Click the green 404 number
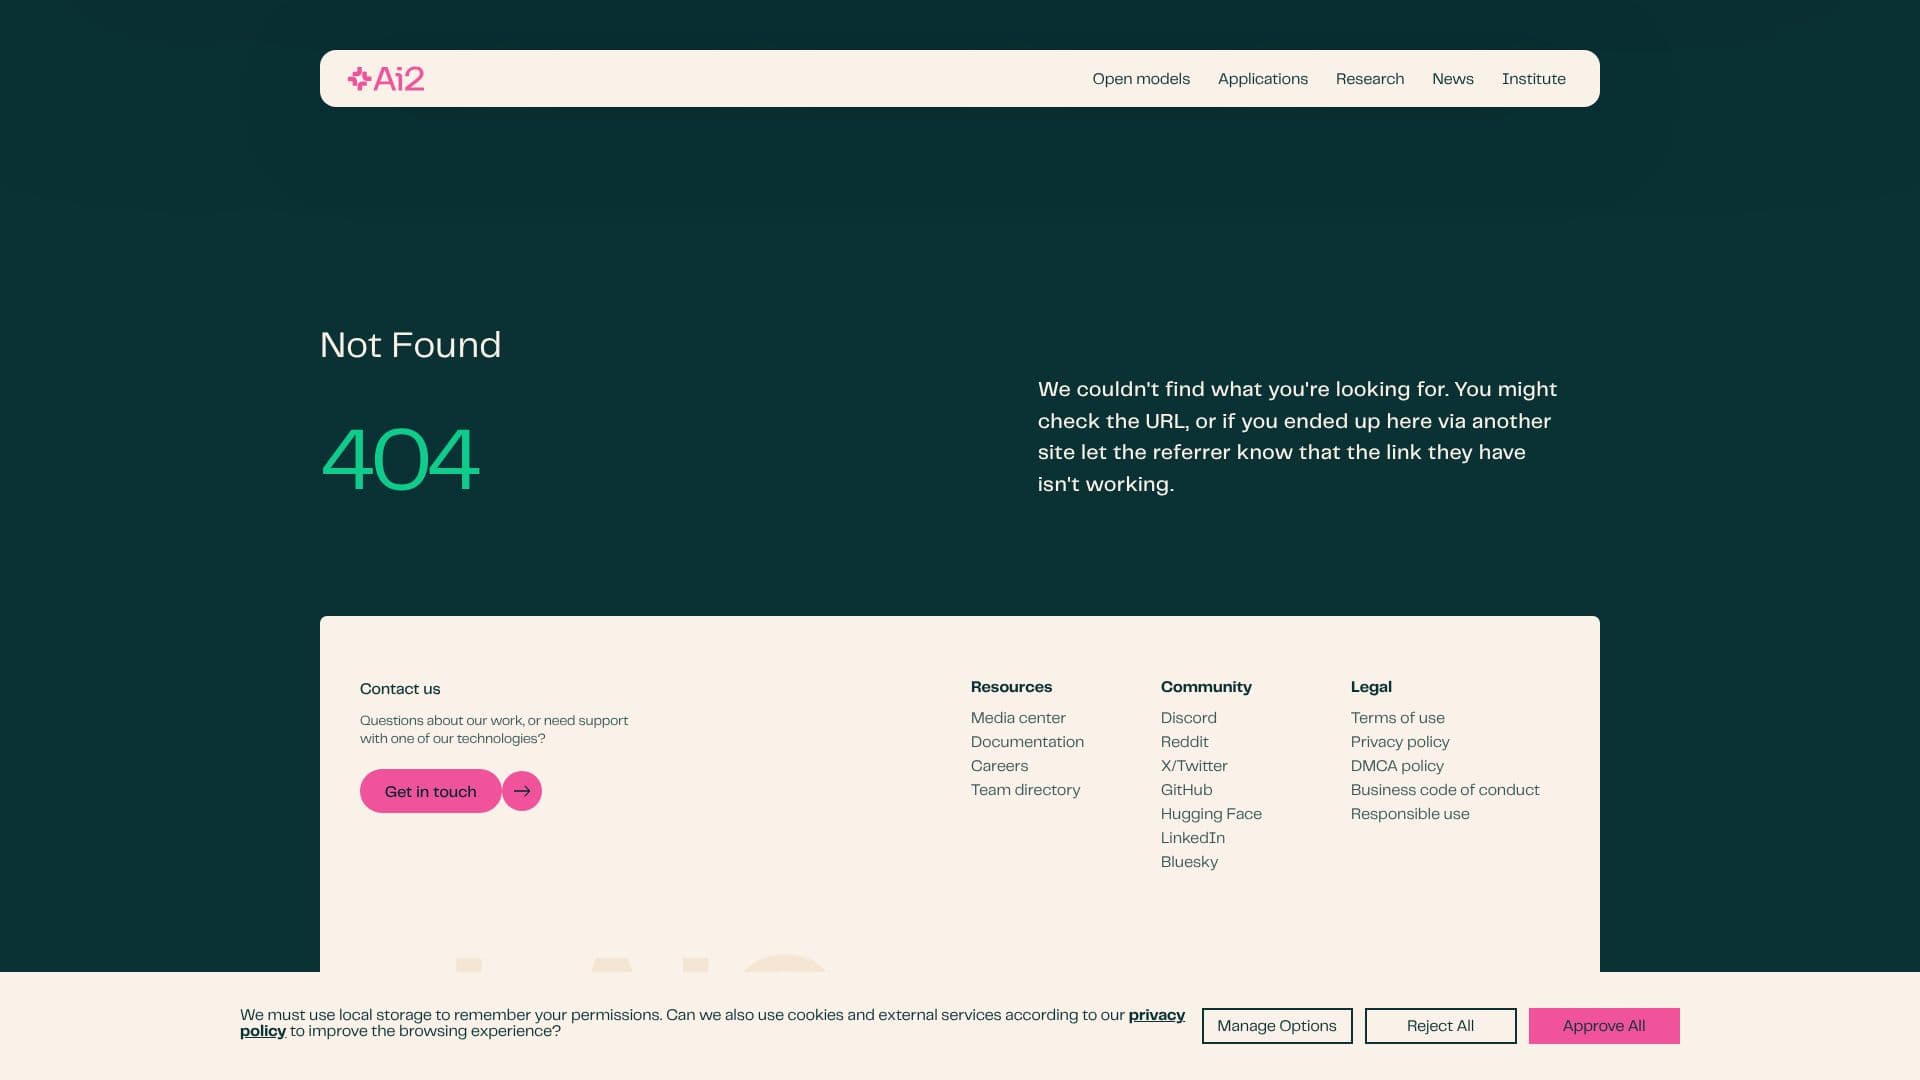The width and height of the screenshot is (1920, 1080). (x=400, y=459)
